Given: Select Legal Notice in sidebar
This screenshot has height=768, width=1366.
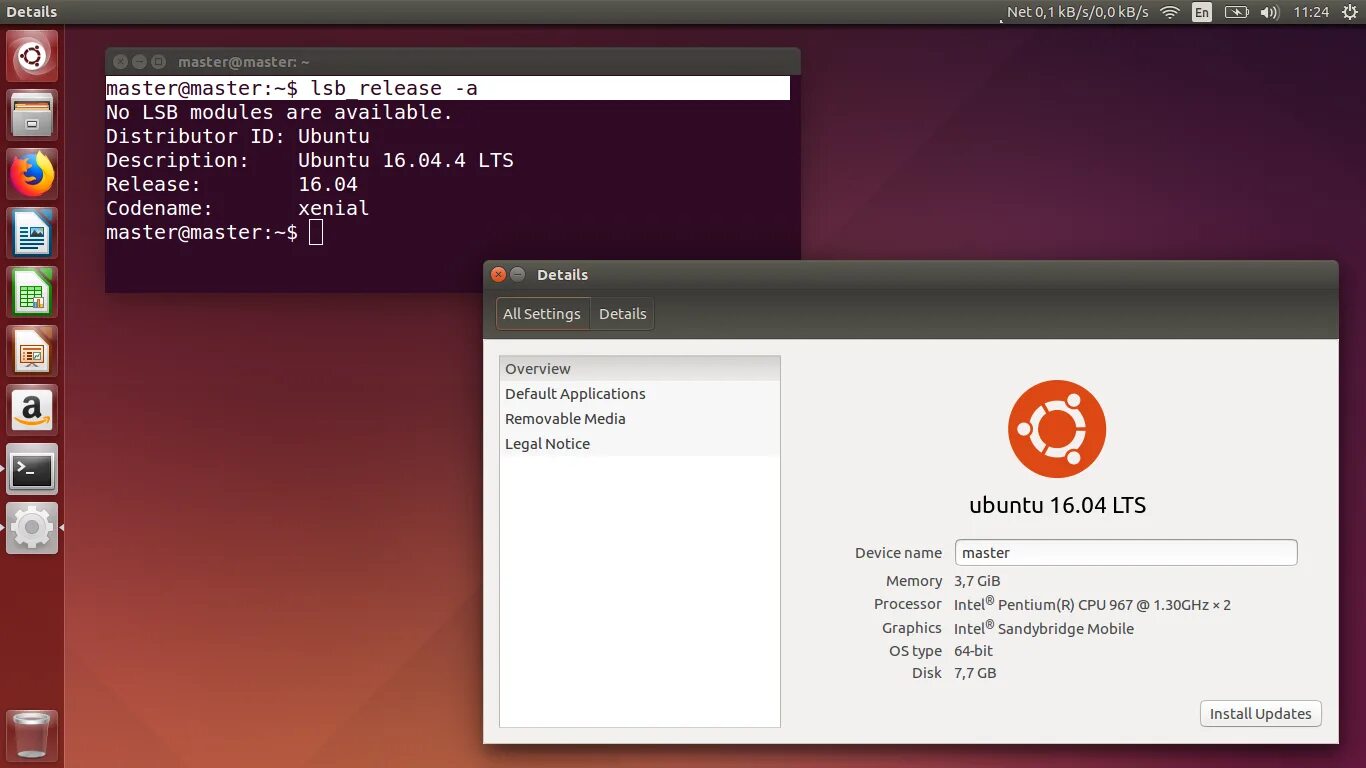Looking at the screenshot, I should pos(640,444).
